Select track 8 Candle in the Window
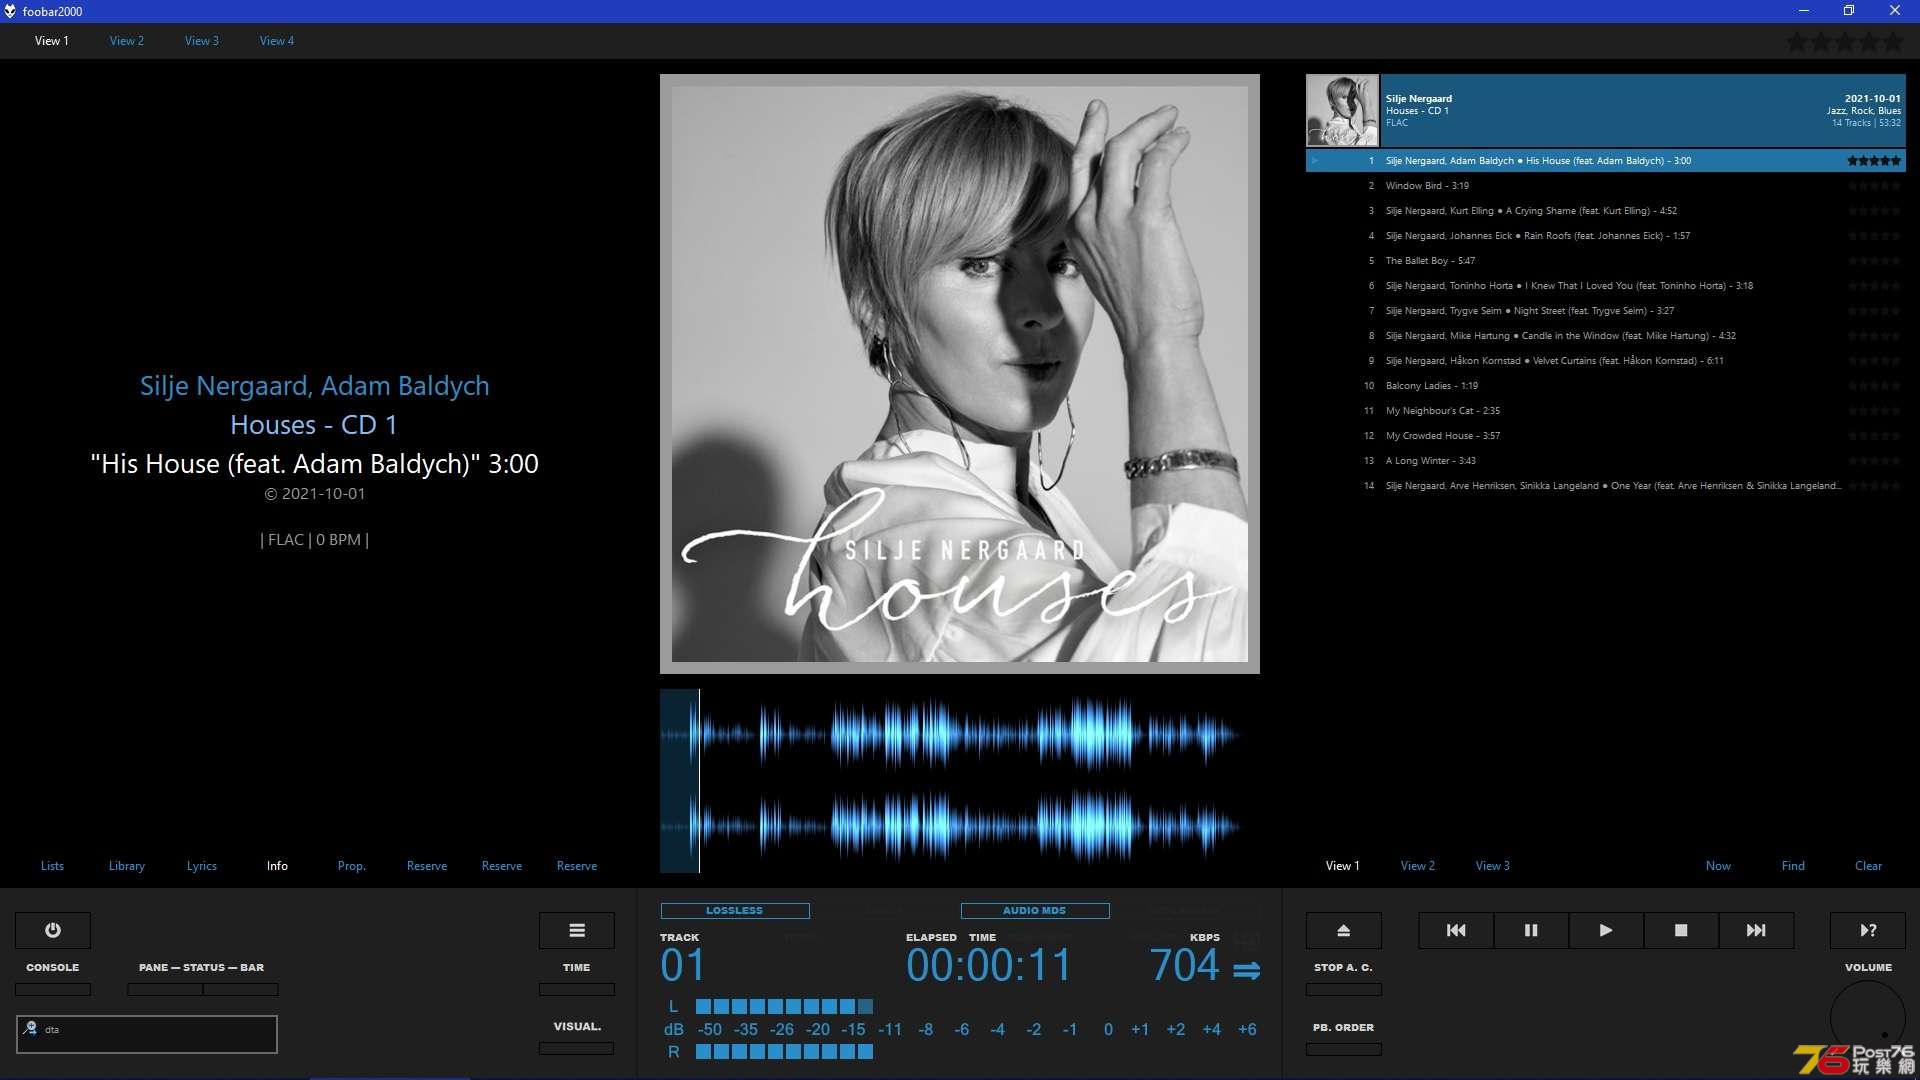The height and width of the screenshot is (1080, 1920). 1606,336
